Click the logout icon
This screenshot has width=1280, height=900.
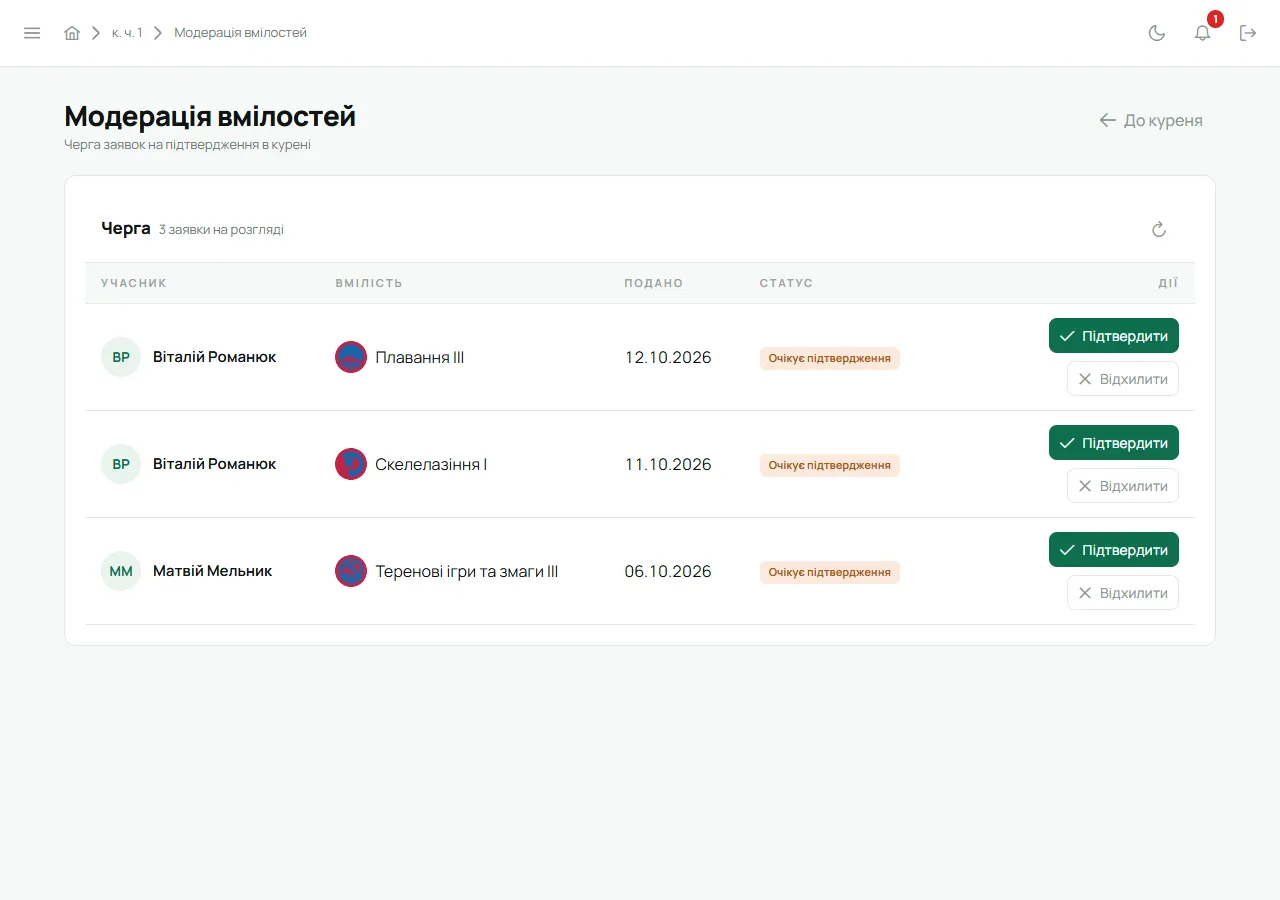(1248, 33)
